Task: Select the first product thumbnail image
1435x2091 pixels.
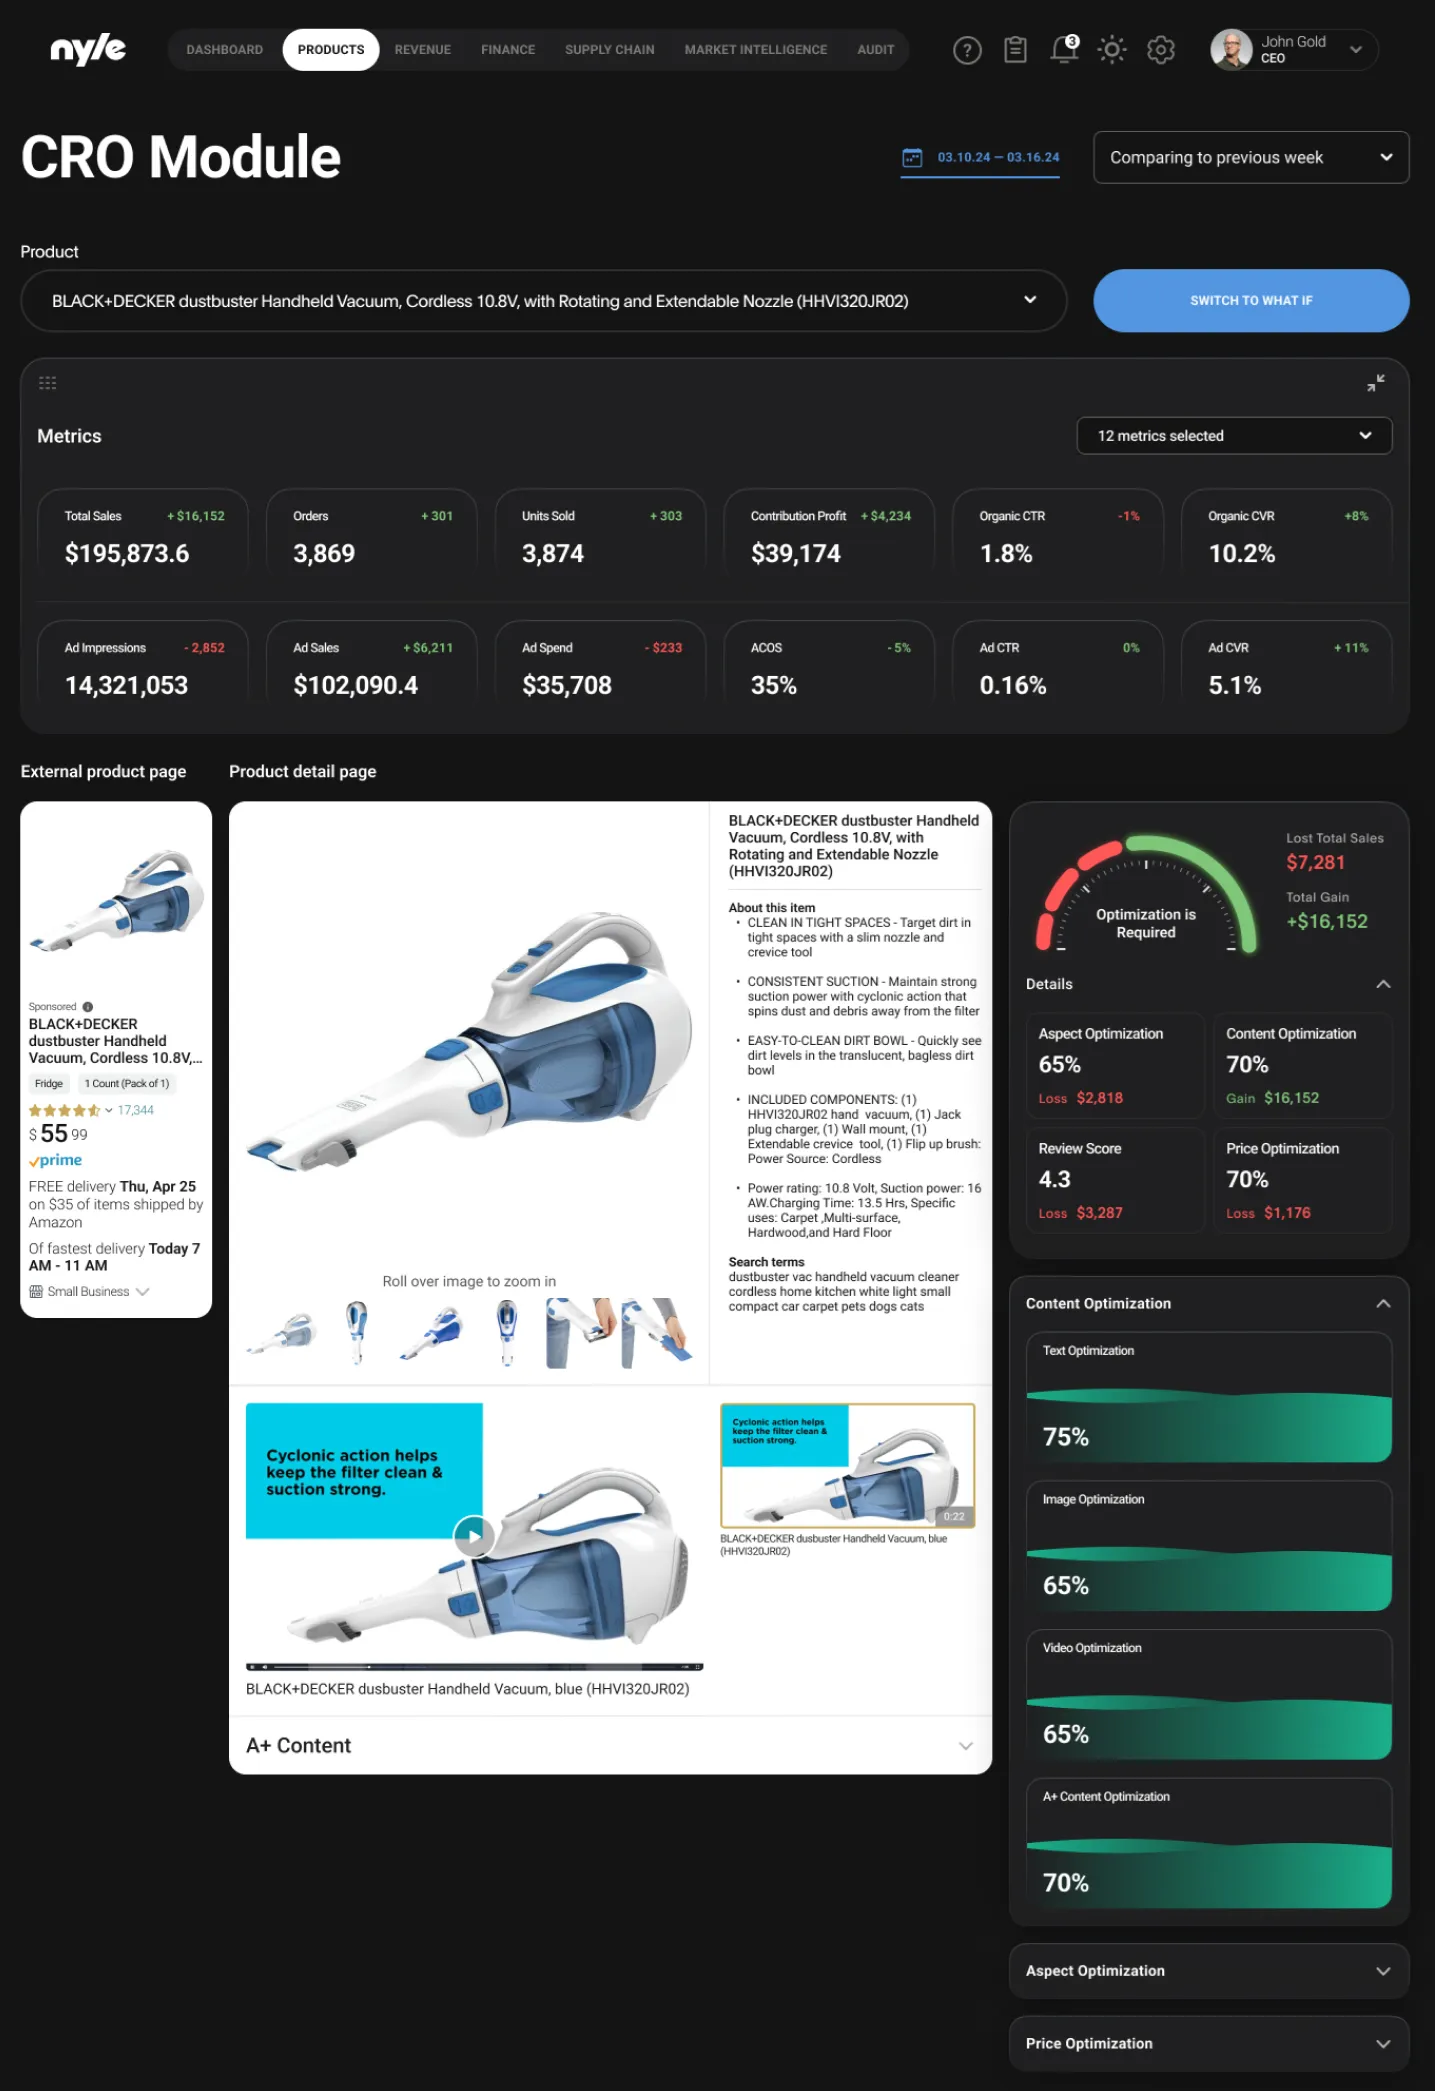Action: pos(281,1333)
